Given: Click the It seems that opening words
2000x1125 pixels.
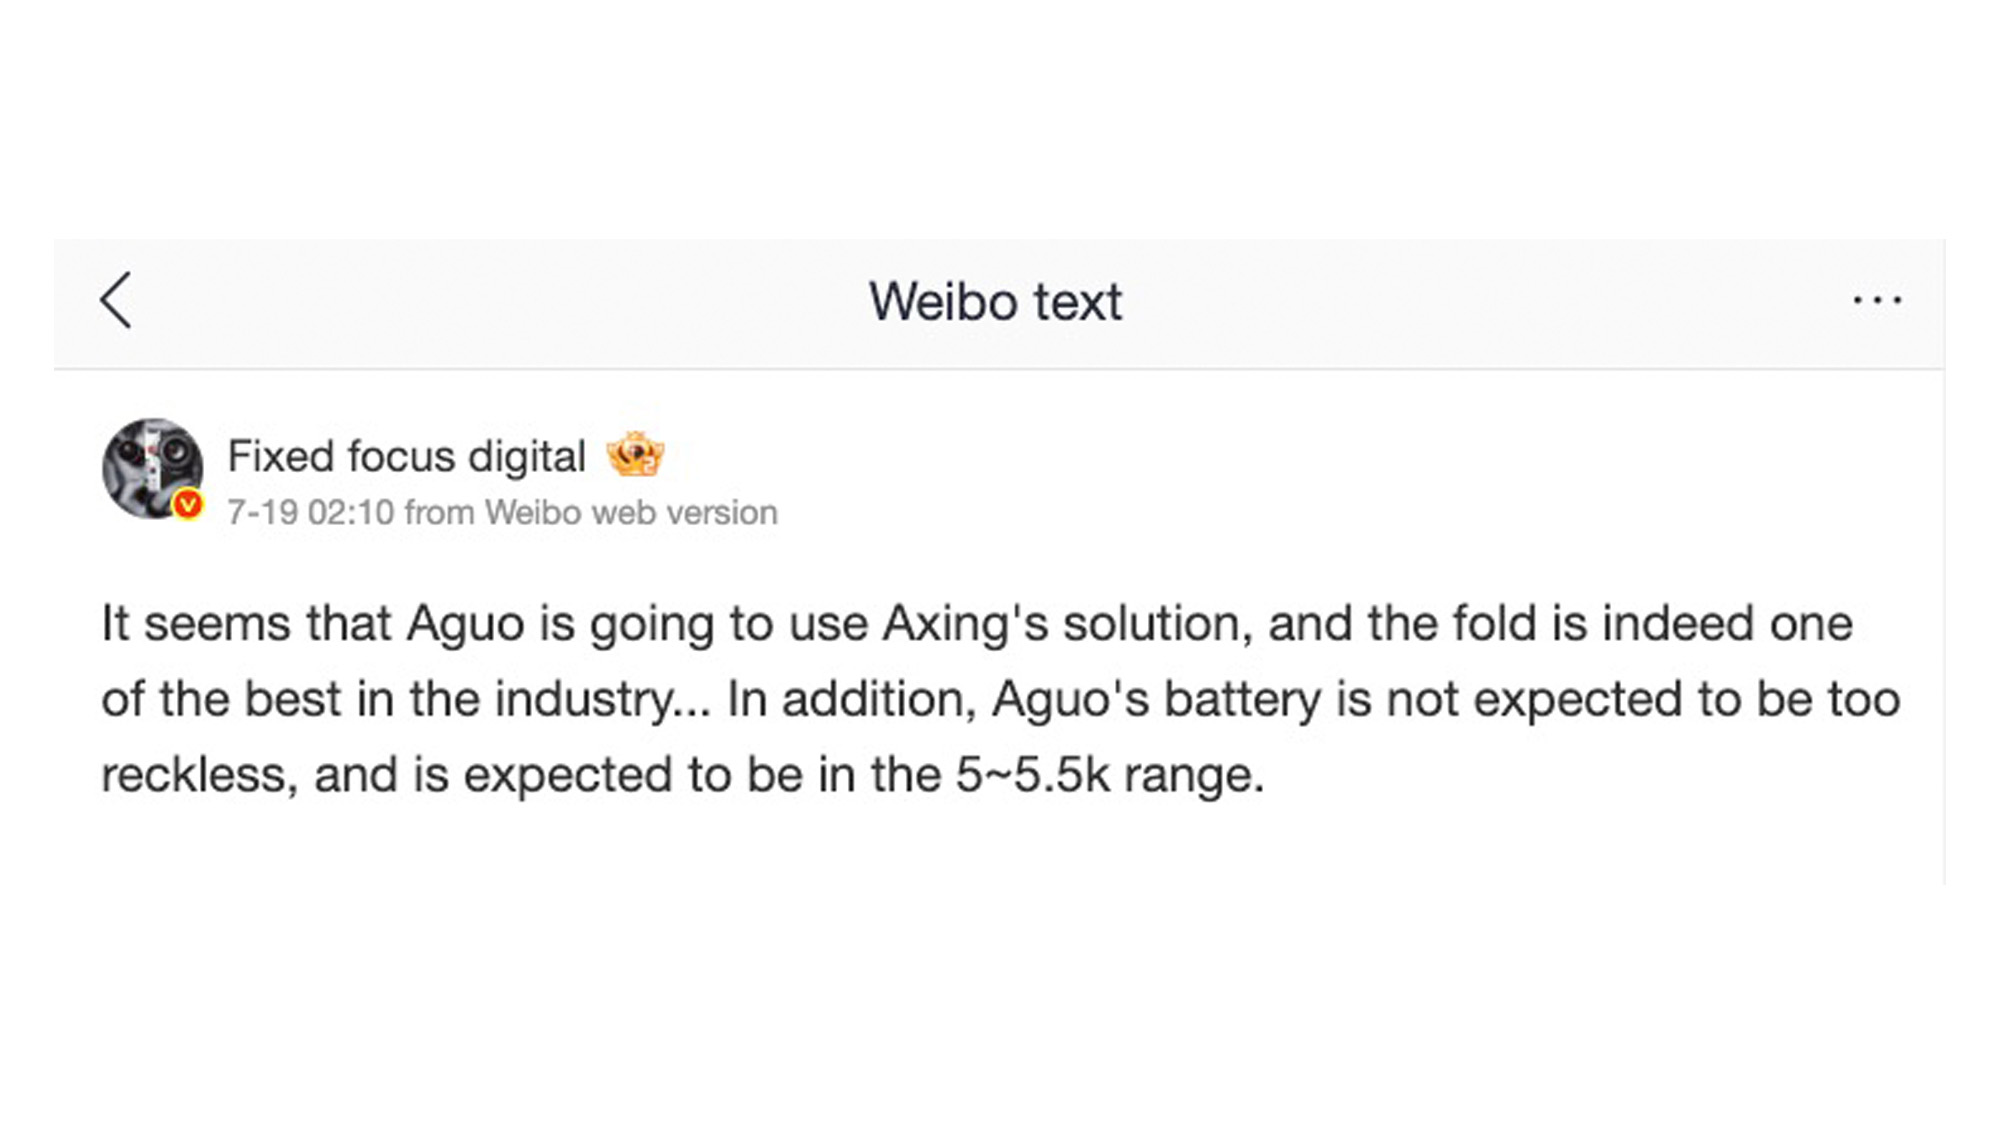Looking at the screenshot, I should 245,624.
